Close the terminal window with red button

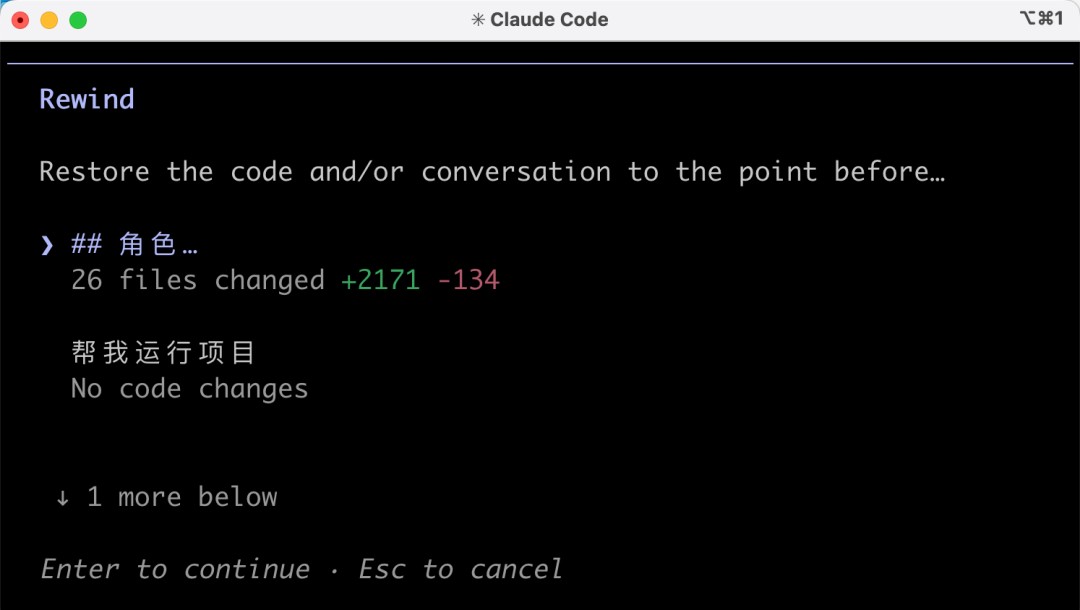21,21
